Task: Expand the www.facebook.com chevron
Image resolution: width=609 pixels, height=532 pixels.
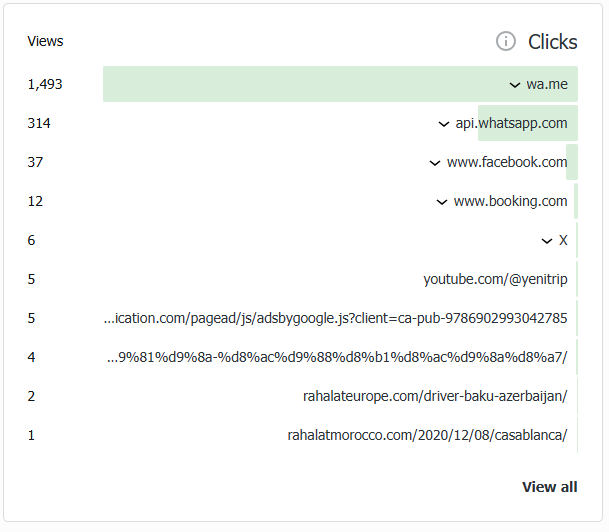Action: tap(435, 163)
